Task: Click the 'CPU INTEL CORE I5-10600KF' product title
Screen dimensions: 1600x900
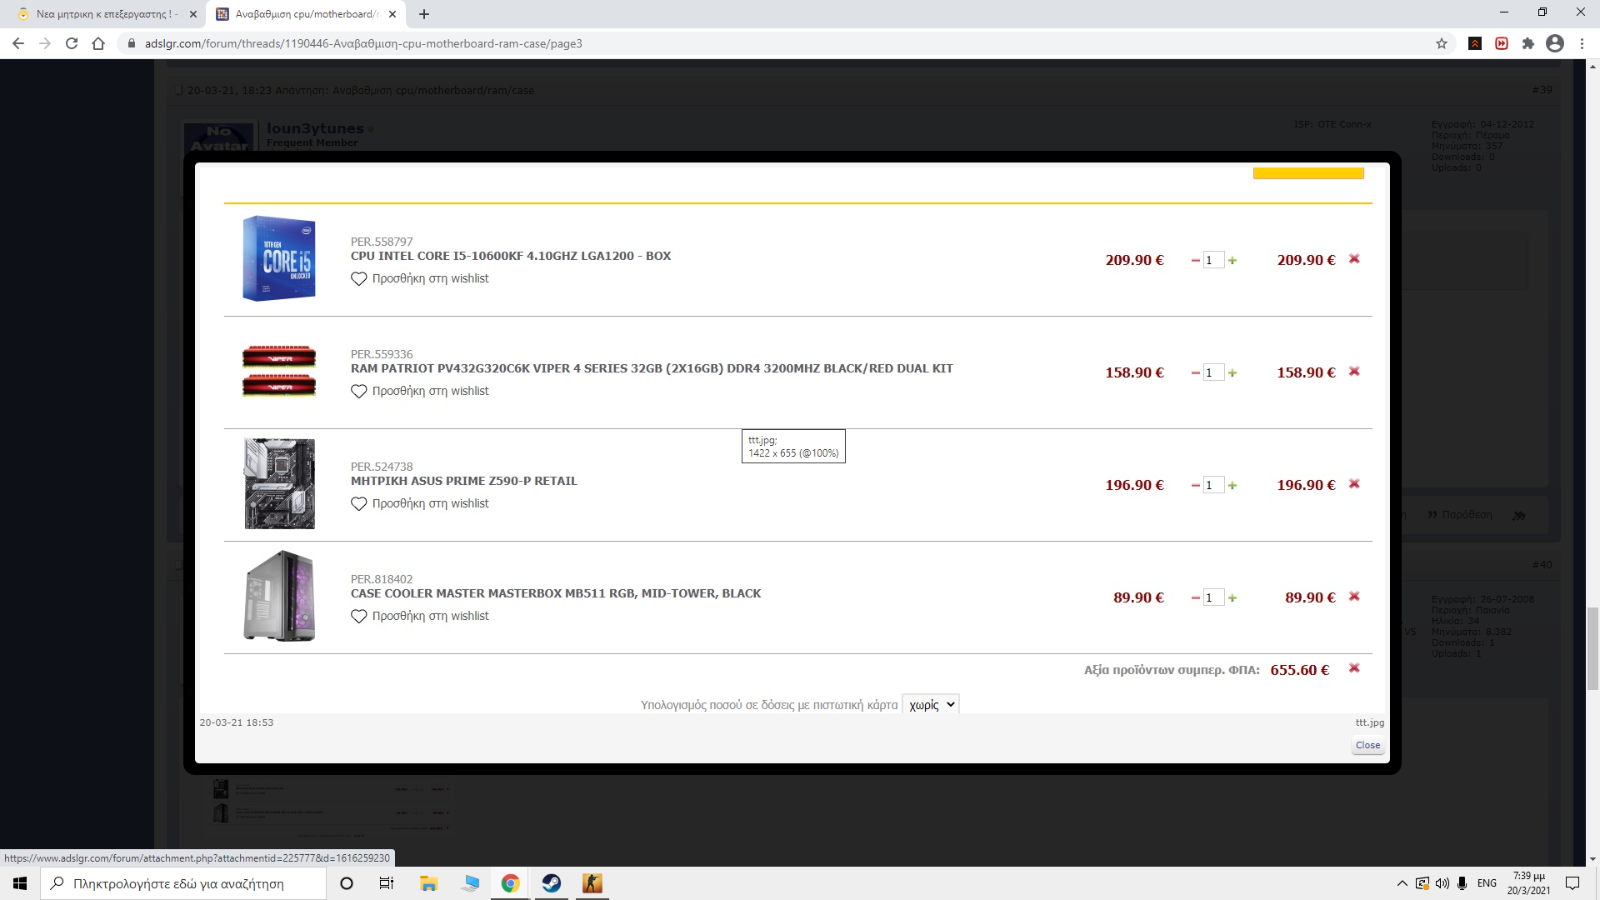Action: 510,256
